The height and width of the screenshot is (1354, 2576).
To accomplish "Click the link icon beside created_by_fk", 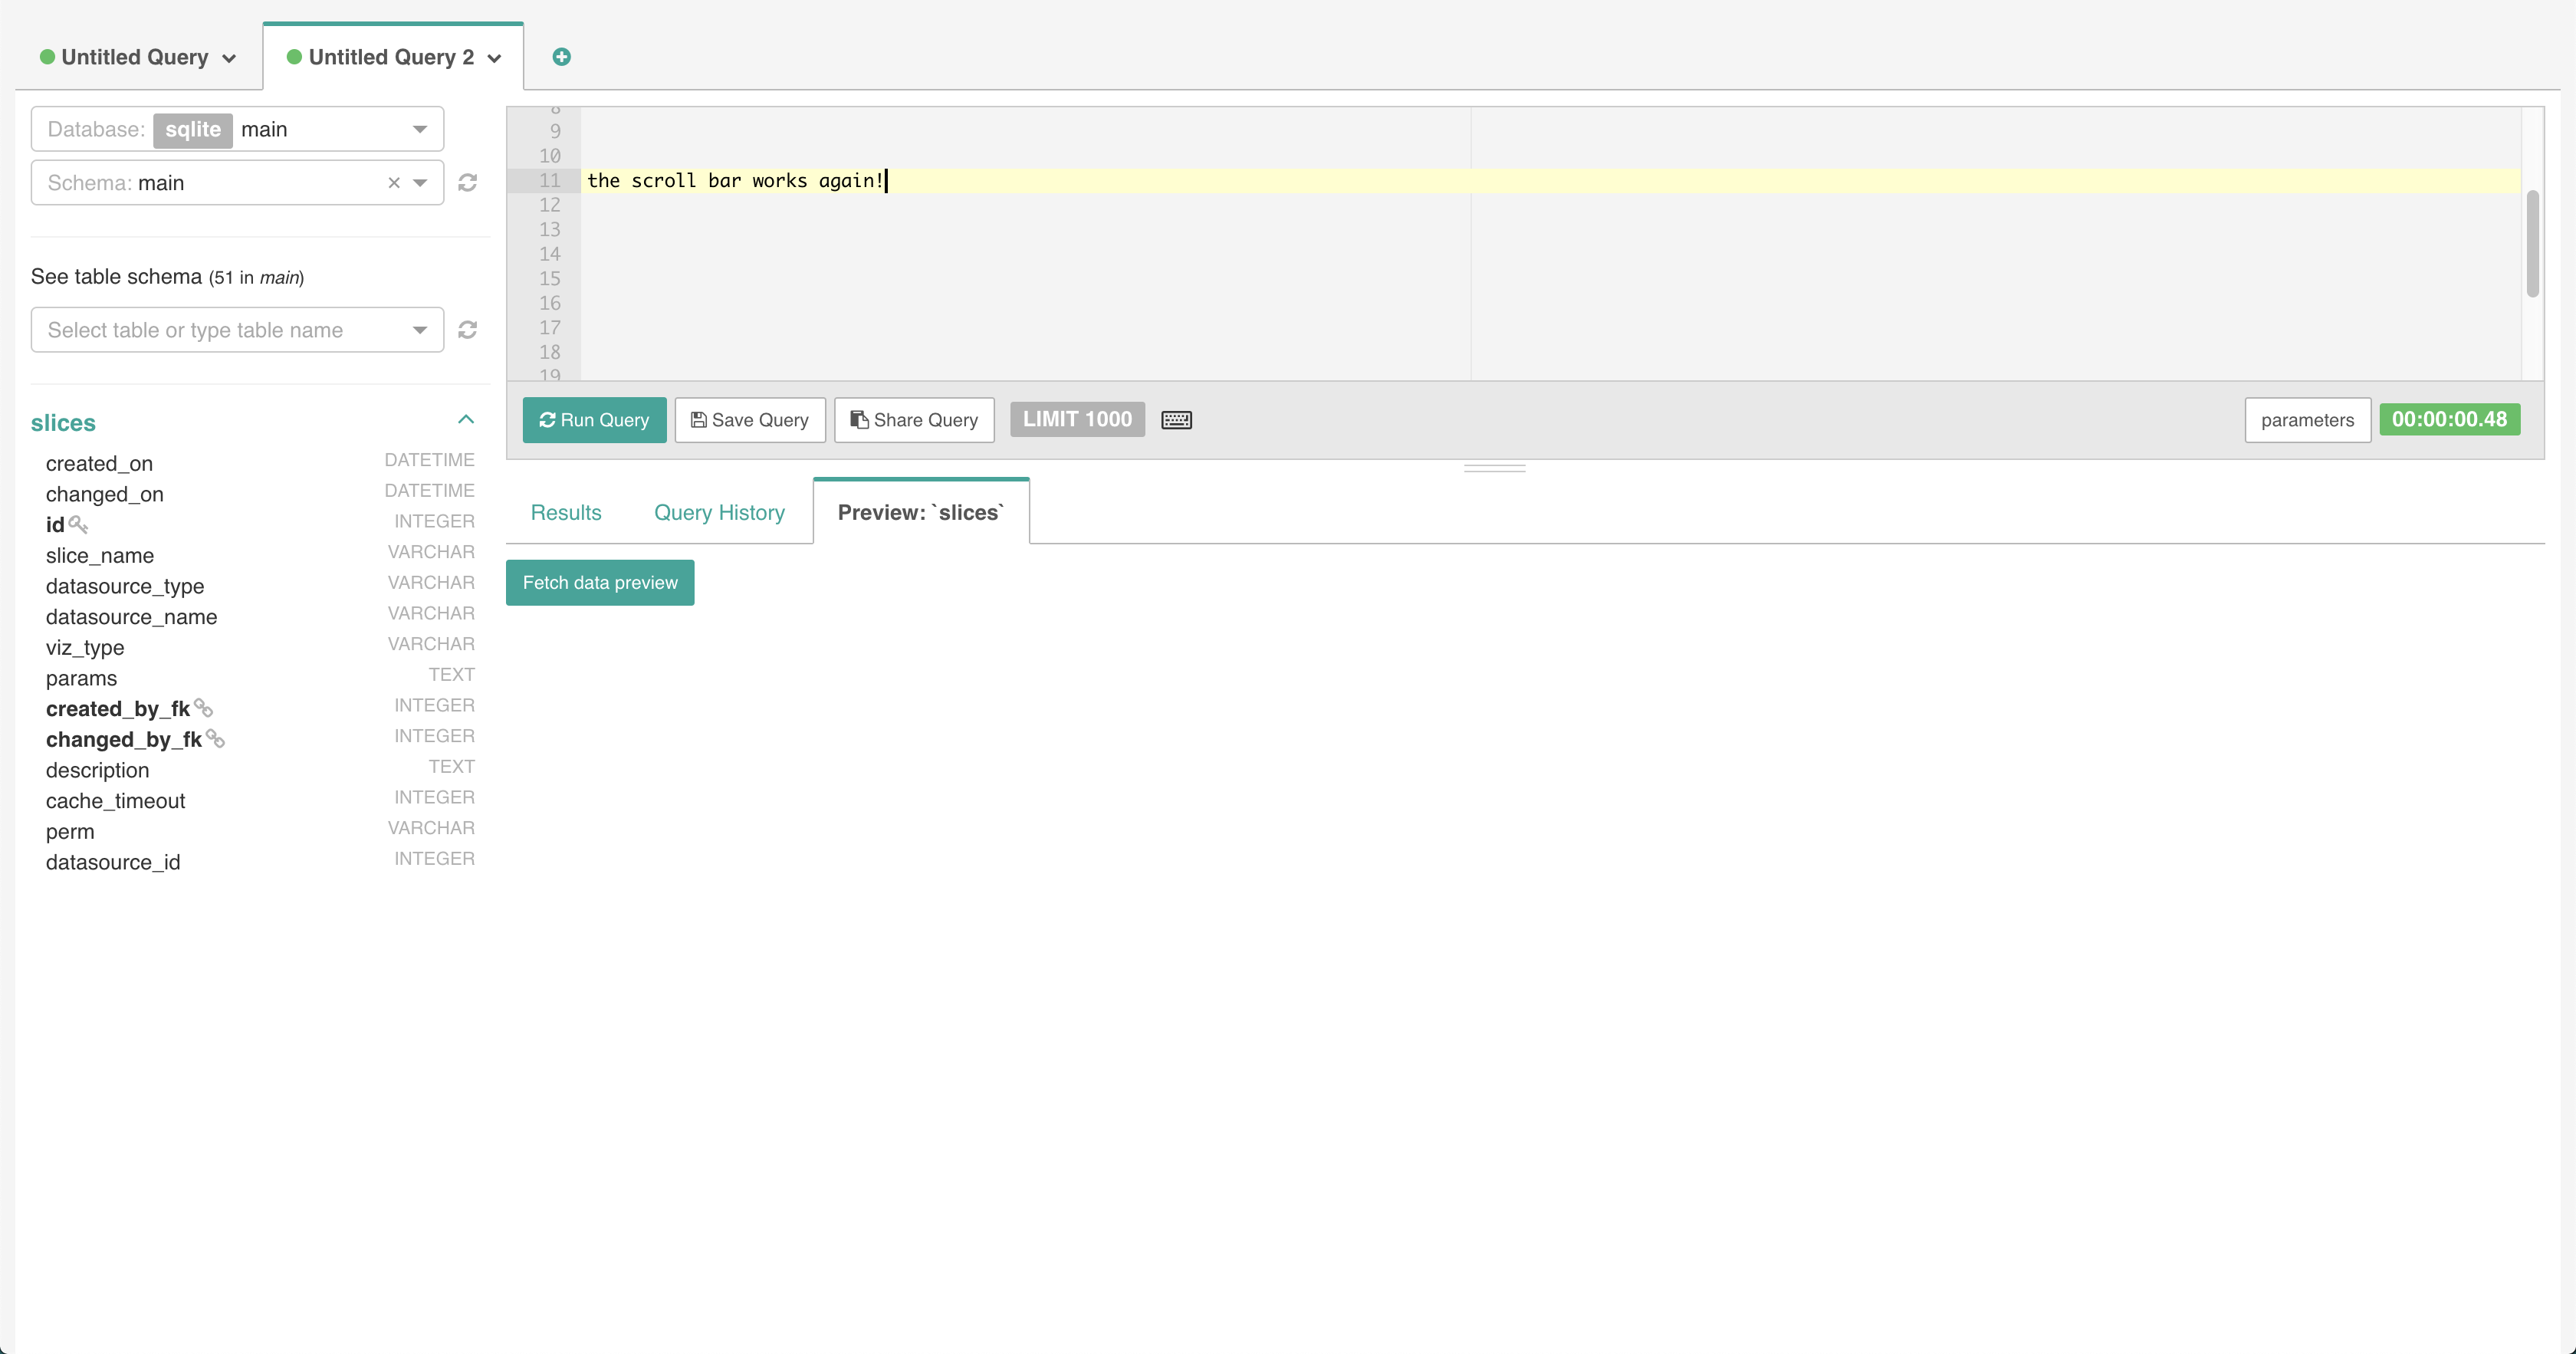I will click(203, 708).
